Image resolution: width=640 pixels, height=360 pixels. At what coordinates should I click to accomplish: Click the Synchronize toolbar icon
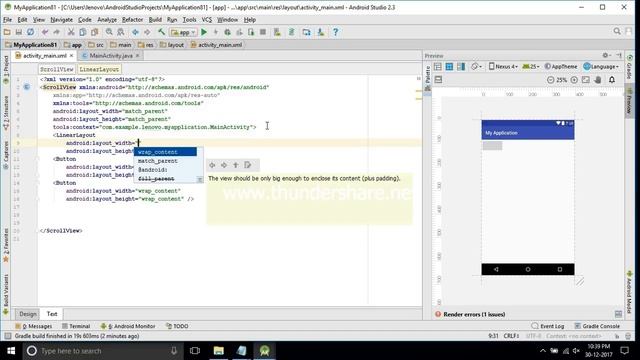[31, 32]
